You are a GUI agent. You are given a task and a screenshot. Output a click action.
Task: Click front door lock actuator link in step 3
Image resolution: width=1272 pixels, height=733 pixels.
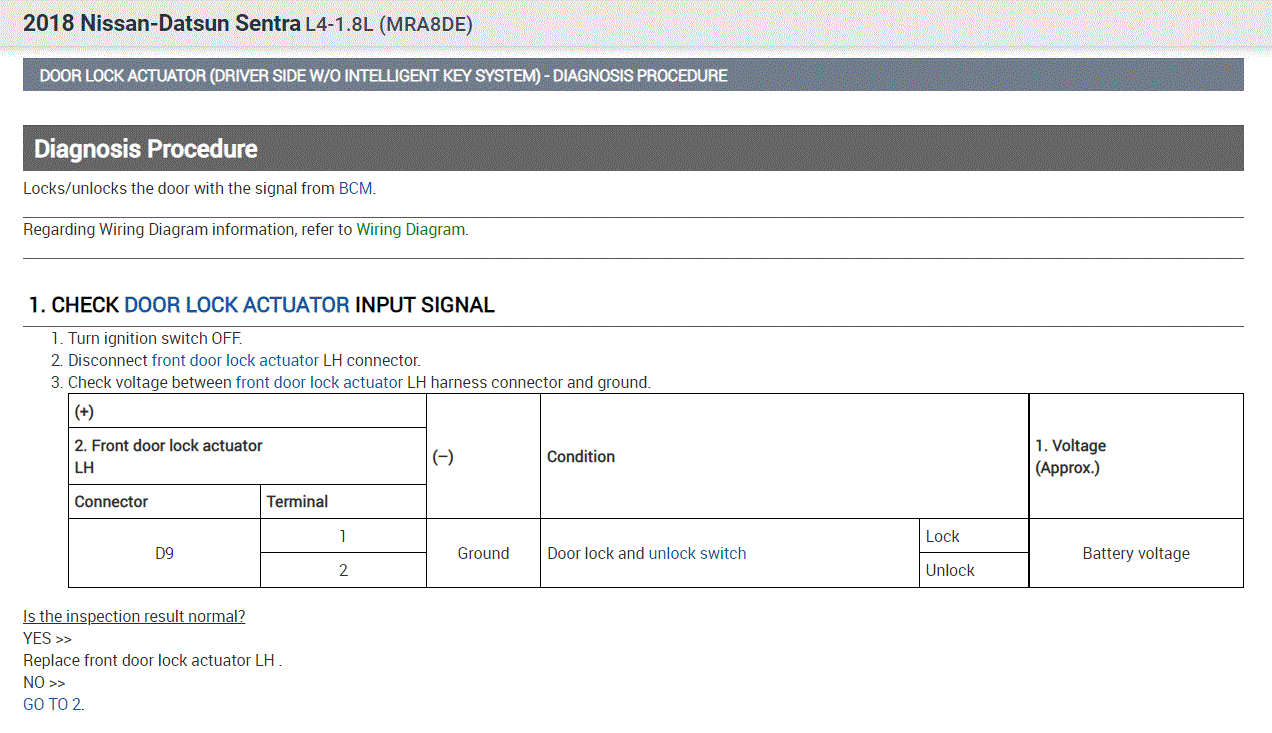point(319,382)
